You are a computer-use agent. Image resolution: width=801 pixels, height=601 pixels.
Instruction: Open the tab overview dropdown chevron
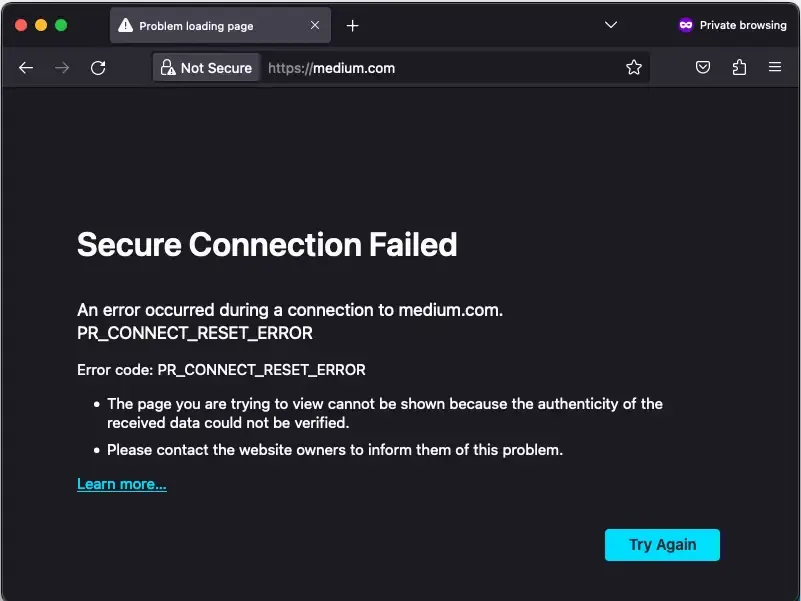tap(610, 25)
